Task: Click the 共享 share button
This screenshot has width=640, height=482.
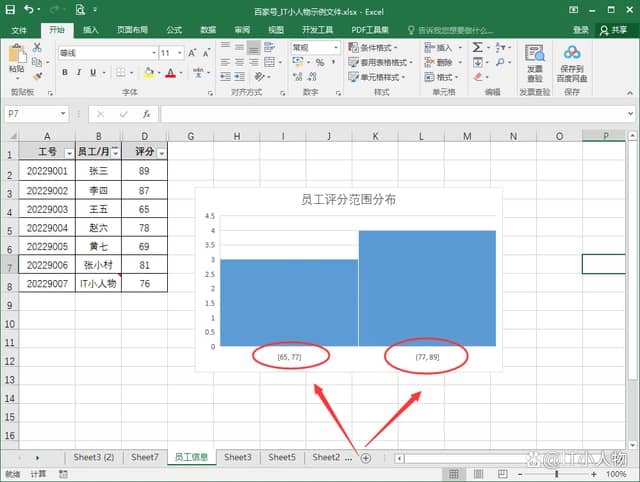Action: [612, 30]
